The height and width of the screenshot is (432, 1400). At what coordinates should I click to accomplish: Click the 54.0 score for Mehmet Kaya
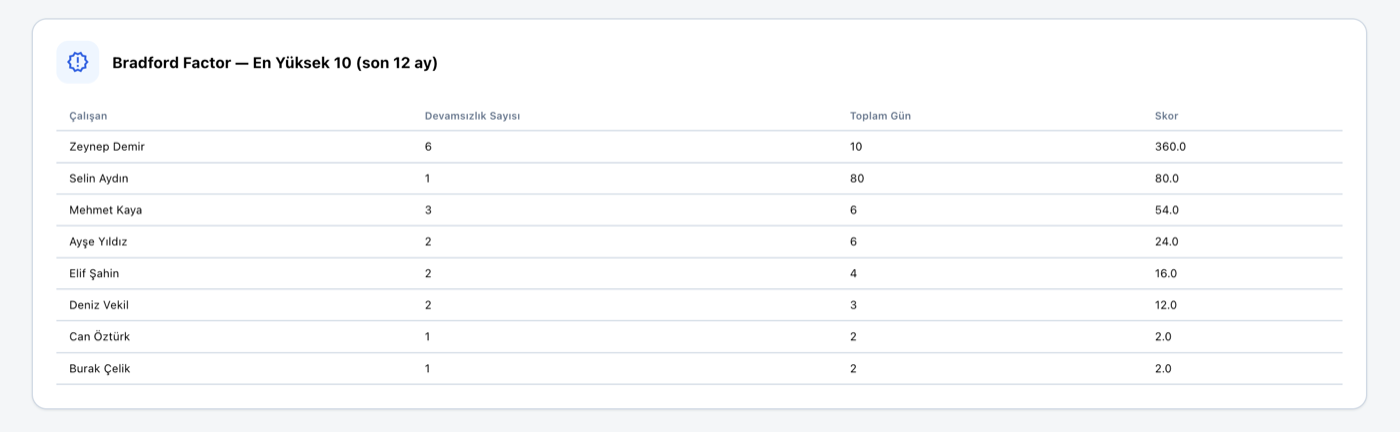tap(1167, 210)
